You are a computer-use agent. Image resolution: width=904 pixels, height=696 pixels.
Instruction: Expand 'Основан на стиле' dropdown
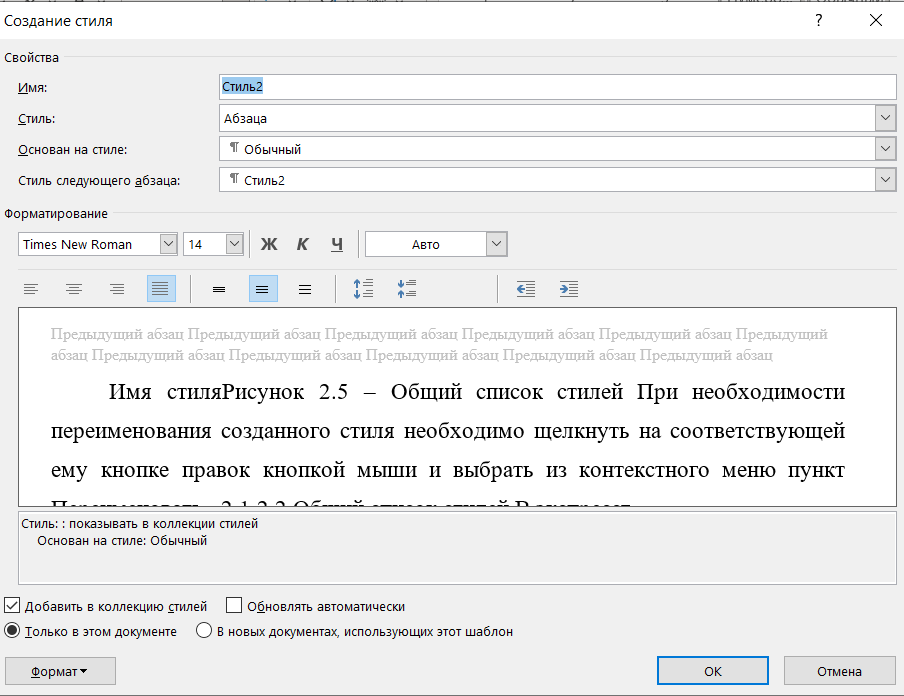[x=885, y=149]
